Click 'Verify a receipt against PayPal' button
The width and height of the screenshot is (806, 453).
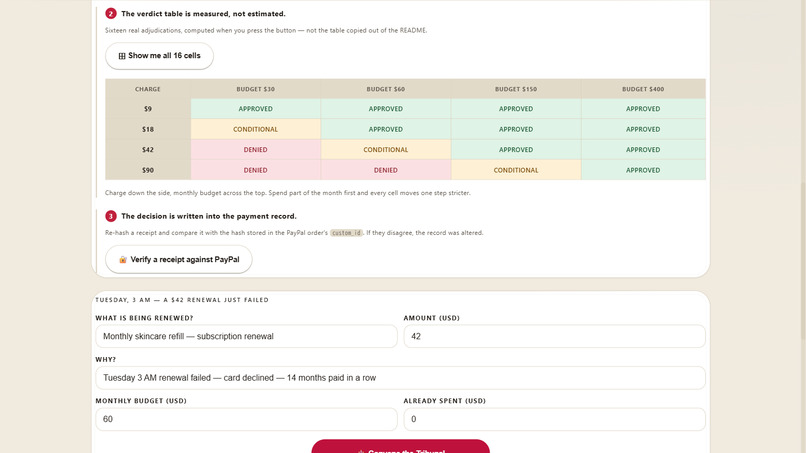(x=178, y=259)
